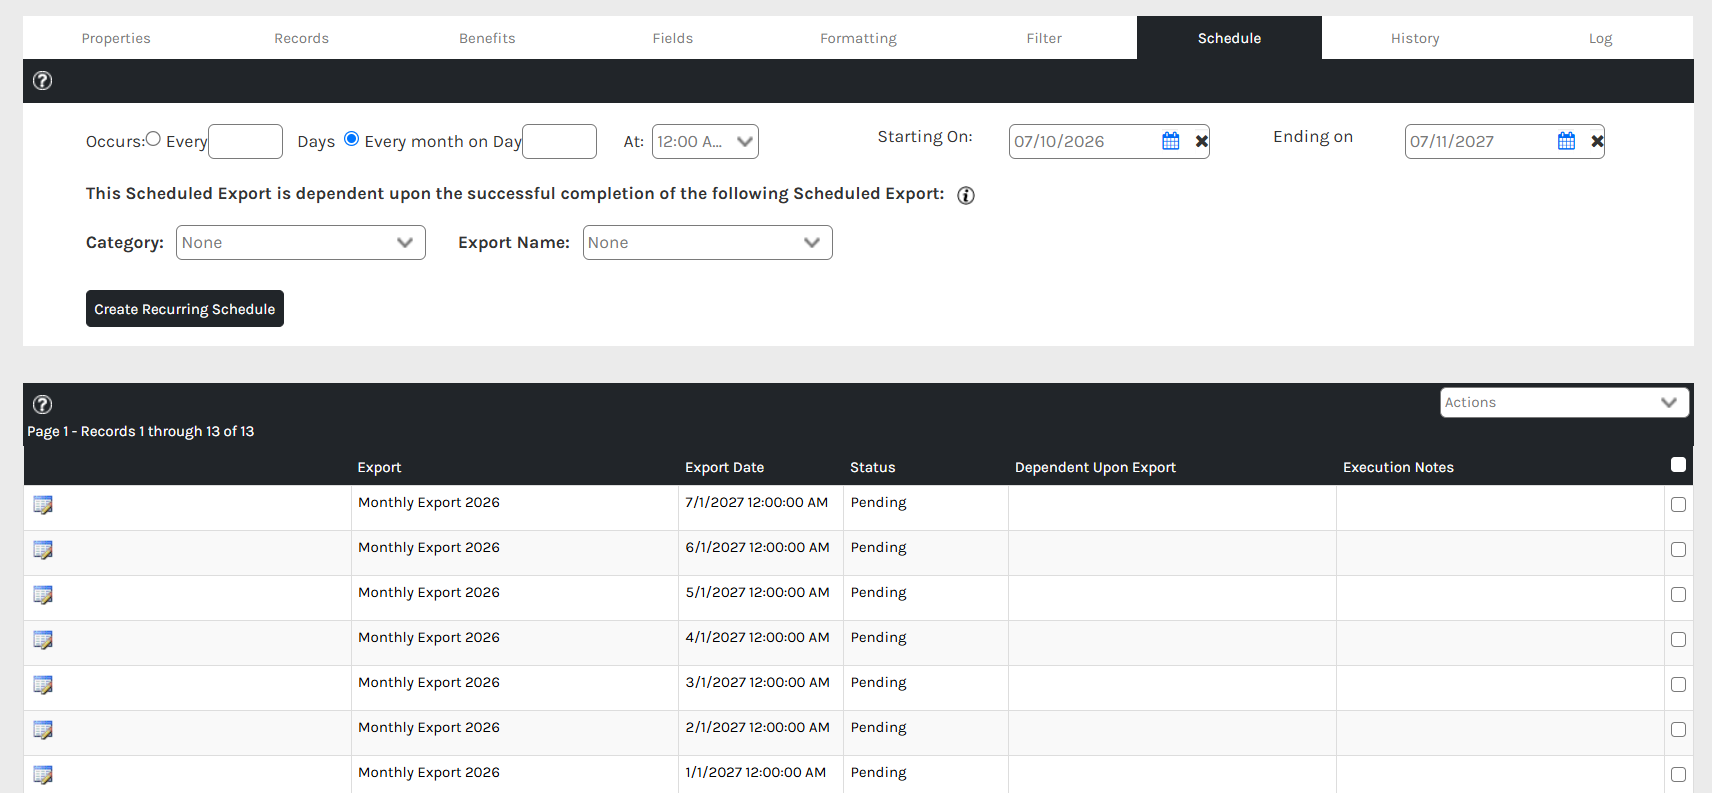Click Create Recurring Schedule button
The image size is (1712, 793).
[185, 308]
